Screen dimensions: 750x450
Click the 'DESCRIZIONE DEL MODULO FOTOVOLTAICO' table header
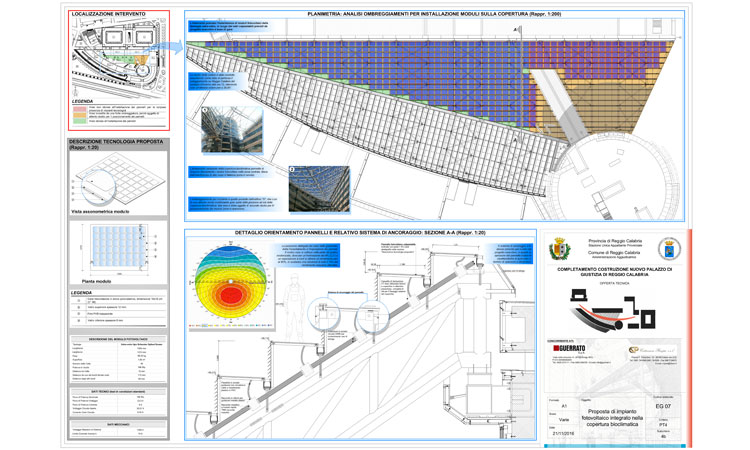pyautogui.click(x=119, y=340)
